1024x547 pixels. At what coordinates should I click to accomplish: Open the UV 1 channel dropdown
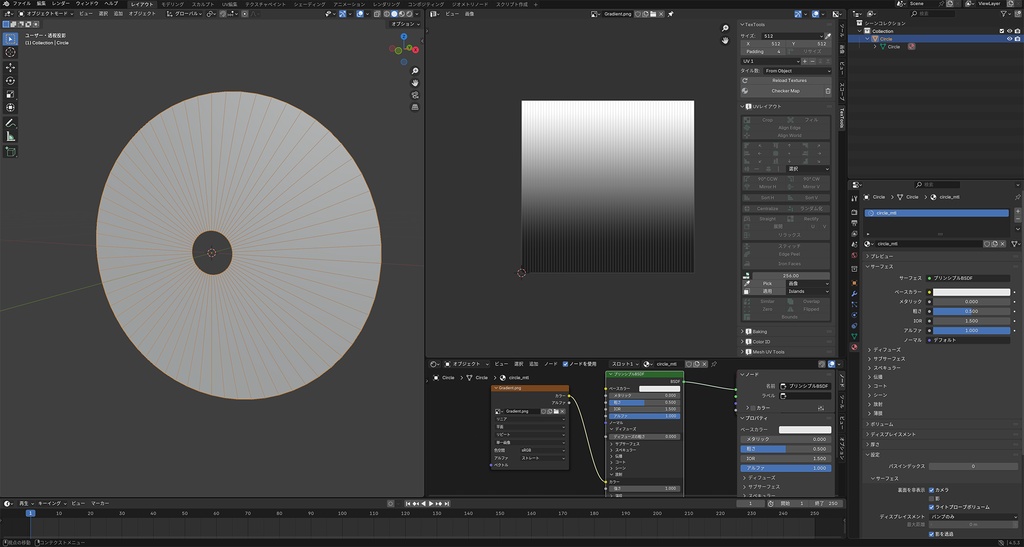pyautogui.click(x=771, y=61)
